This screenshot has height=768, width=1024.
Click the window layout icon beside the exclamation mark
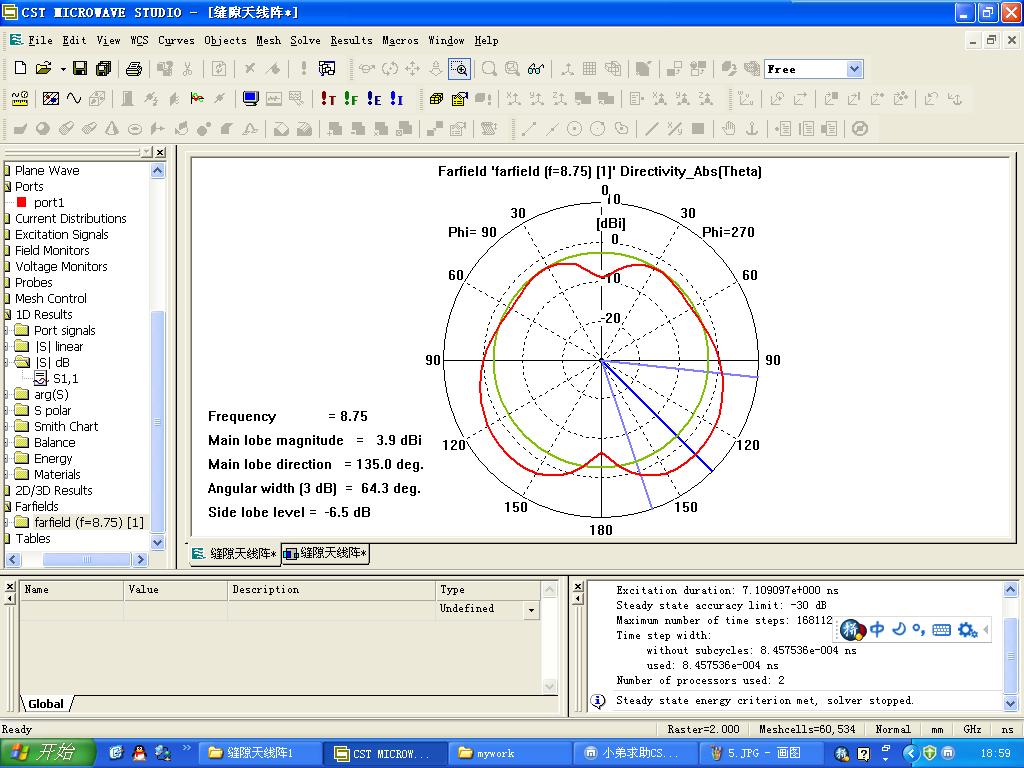327,68
